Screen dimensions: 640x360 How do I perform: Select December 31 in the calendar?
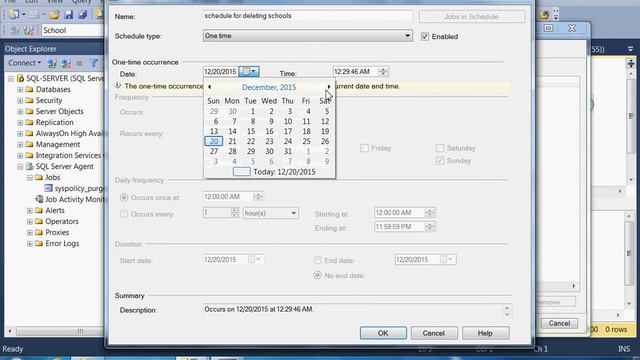pos(288,151)
